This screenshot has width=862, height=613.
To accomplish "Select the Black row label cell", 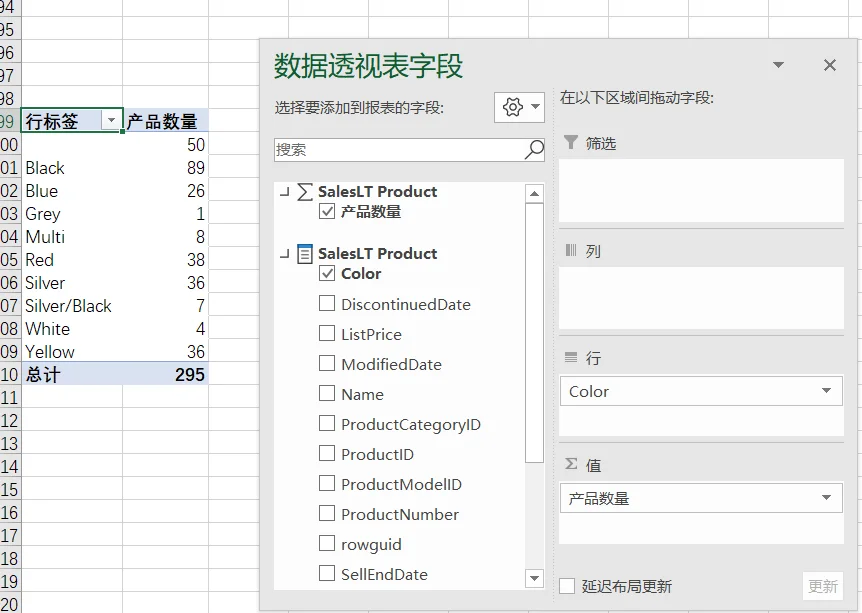I will click(x=72, y=168).
